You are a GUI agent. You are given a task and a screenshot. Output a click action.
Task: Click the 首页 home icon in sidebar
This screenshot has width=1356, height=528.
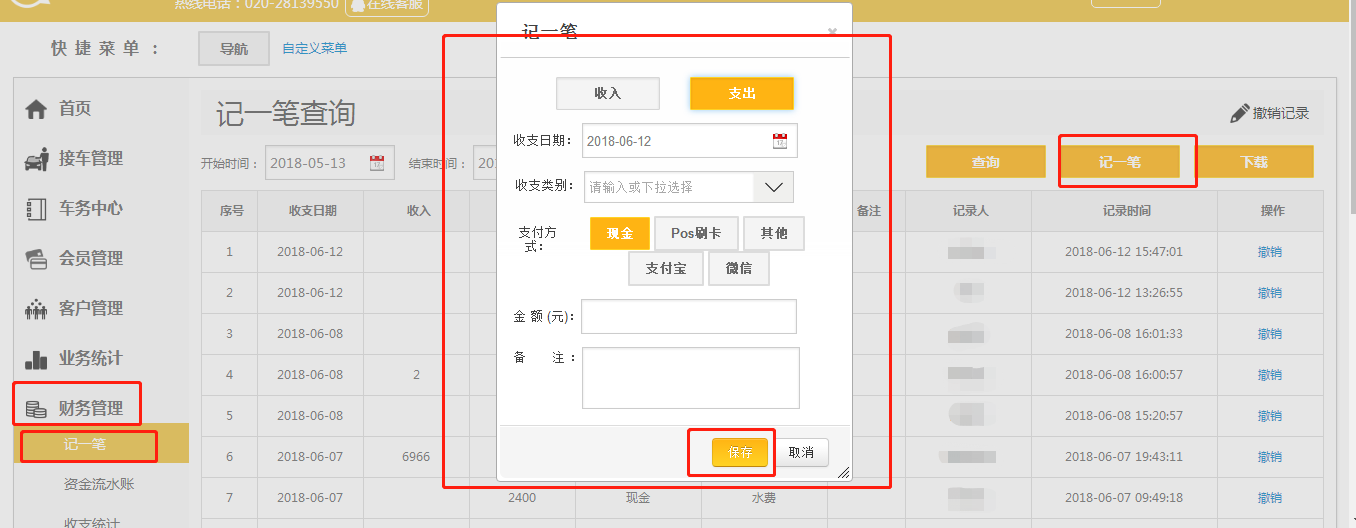[36, 109]
